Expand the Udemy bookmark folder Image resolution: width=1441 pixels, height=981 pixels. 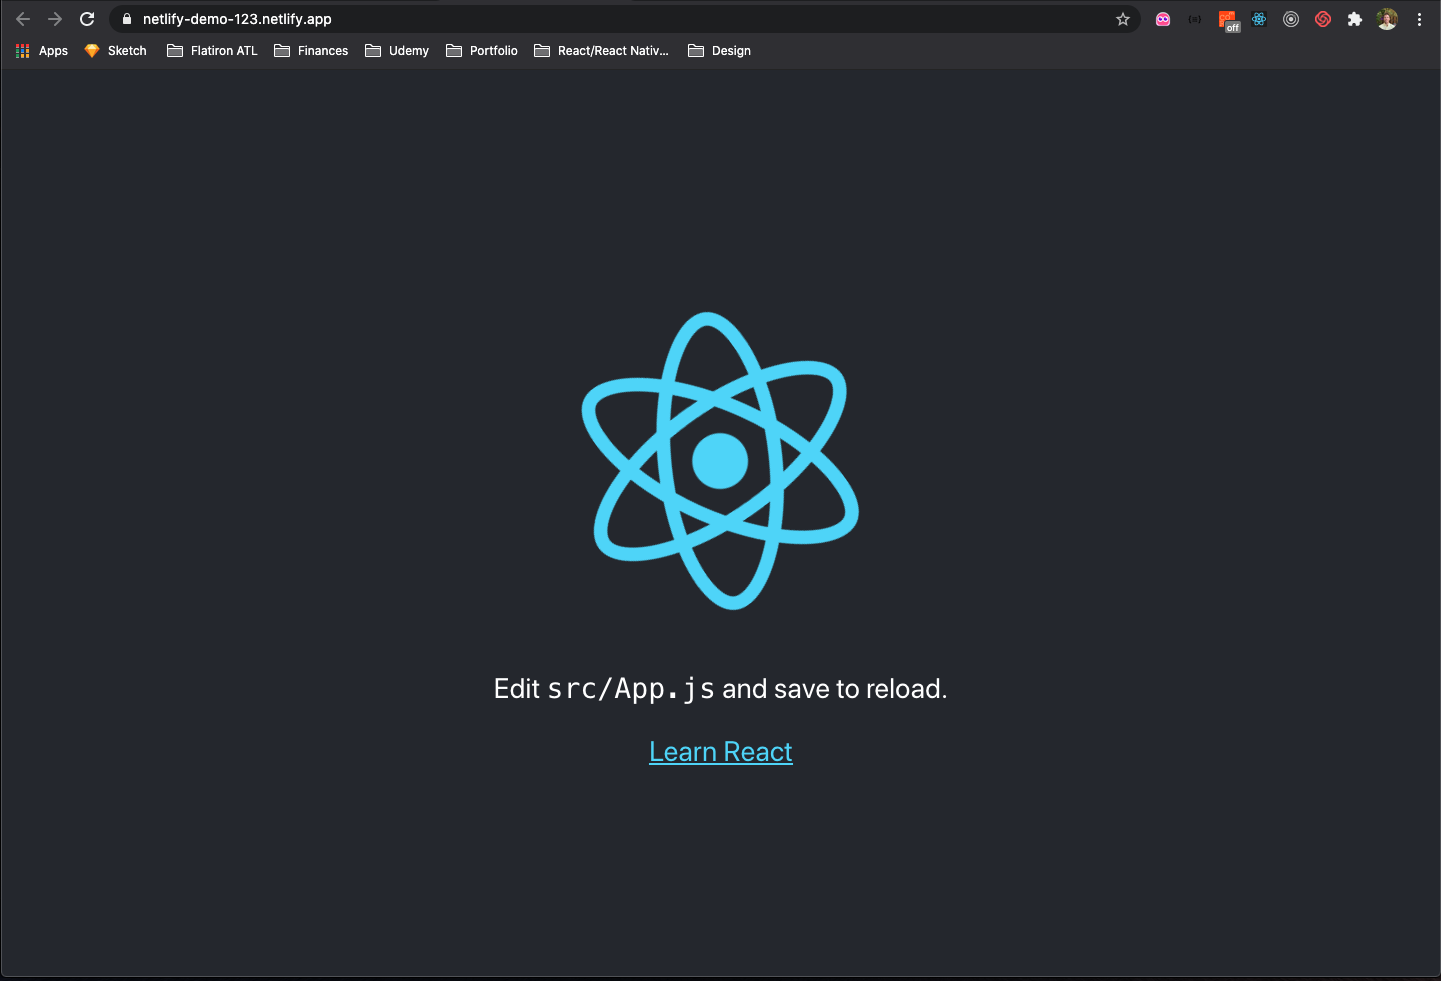(397, 51)
